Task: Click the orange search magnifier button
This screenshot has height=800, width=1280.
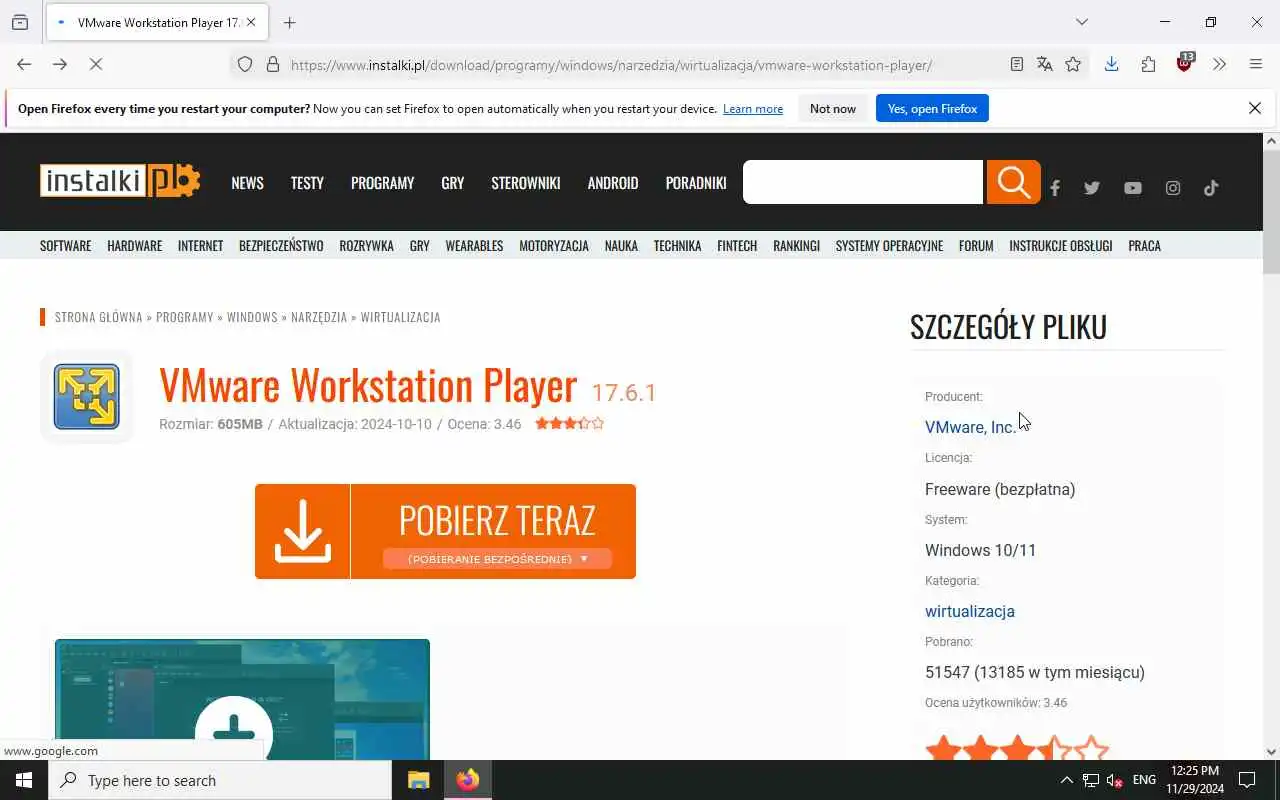Action: 1013,182
